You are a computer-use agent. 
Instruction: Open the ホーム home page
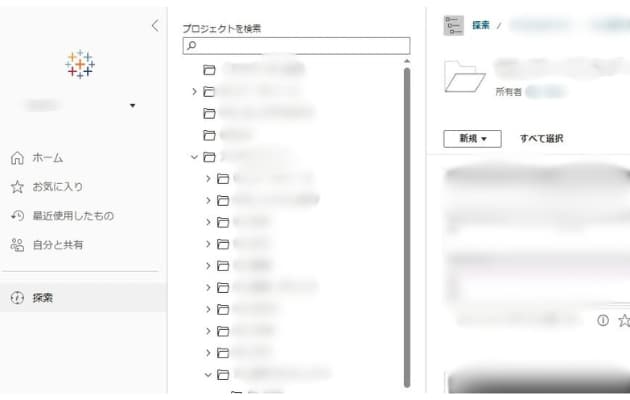coord(47,158)
